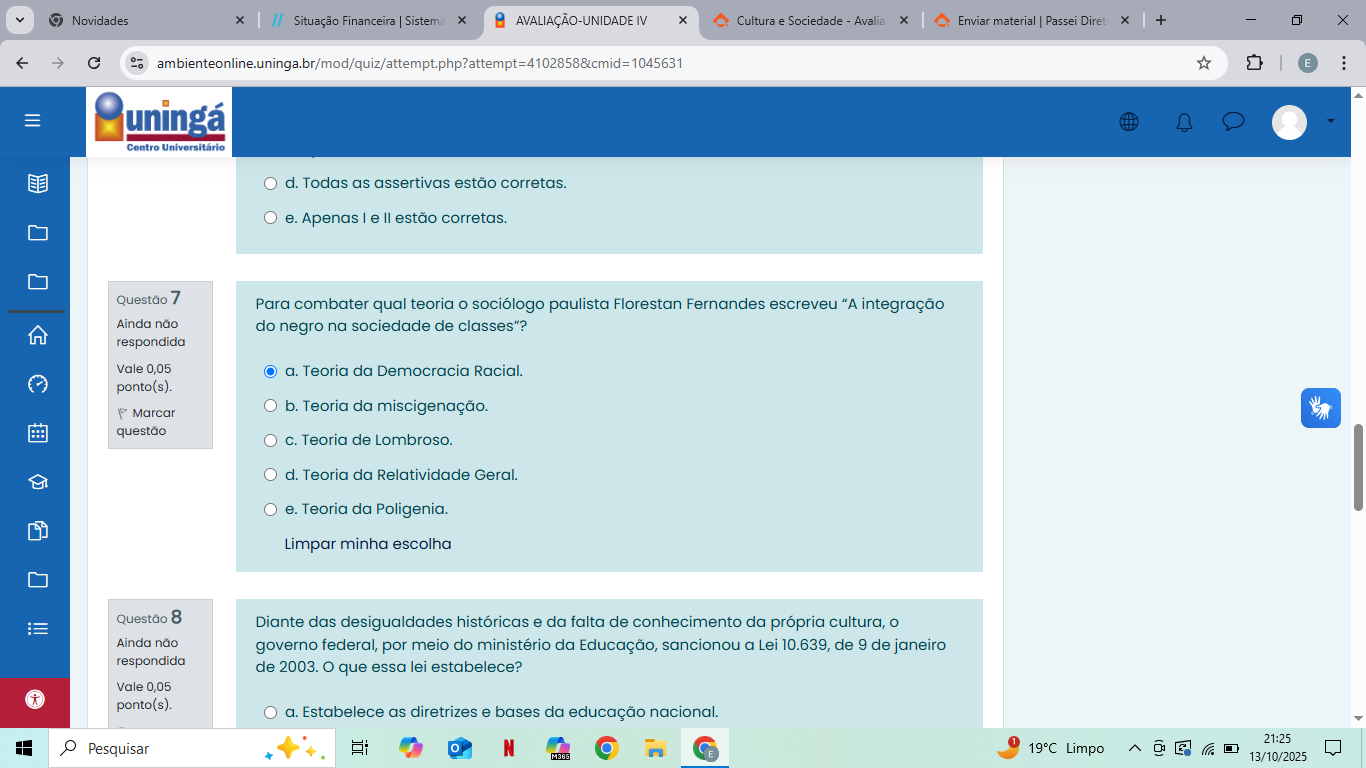Image resolution: width=1366 pixels, height=768 pixels.
Task: Switch to Cultura e Sociedade tab
Action: tap(810, 20)
